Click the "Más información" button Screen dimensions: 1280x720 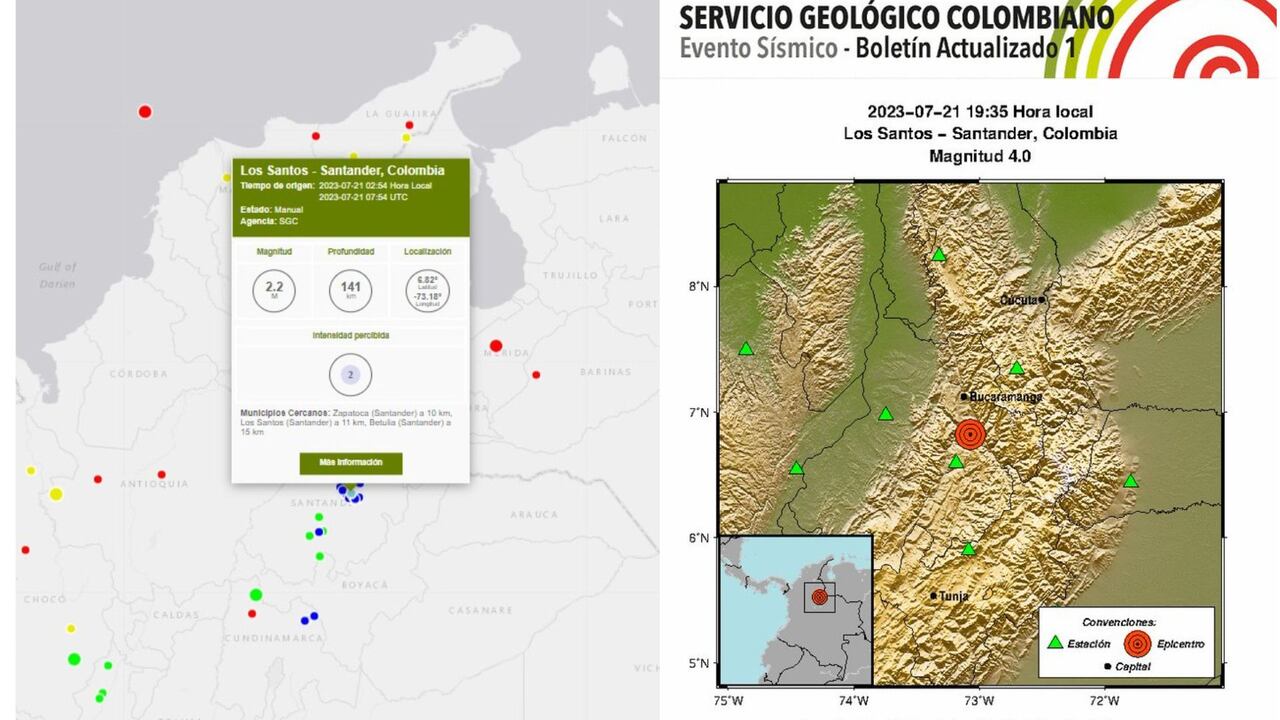[x=350, y=463]
